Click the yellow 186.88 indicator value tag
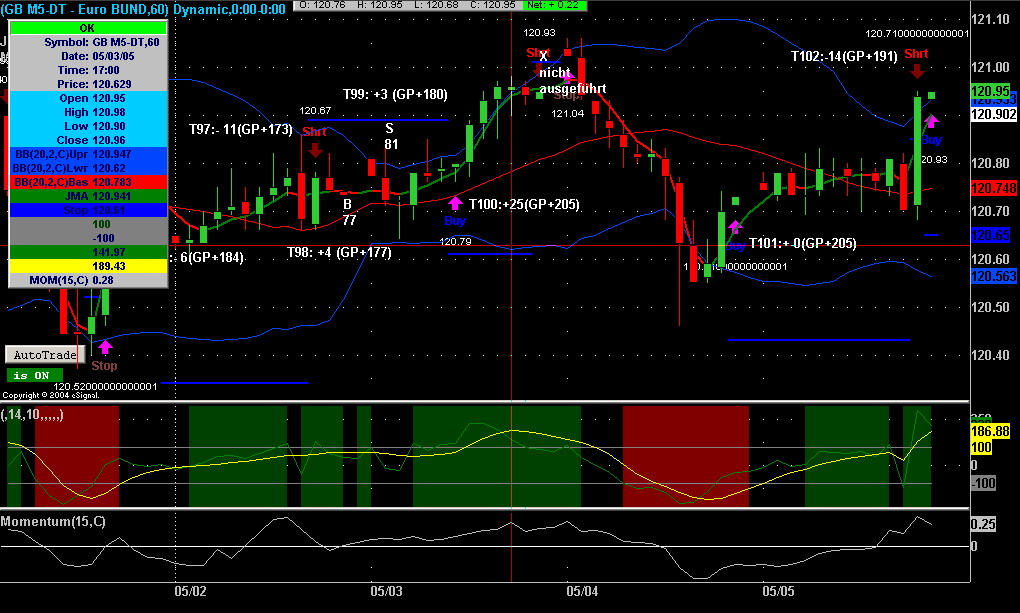Viewport: 1020px width, 613px height. pyautogui.click(x=990, y=431)
